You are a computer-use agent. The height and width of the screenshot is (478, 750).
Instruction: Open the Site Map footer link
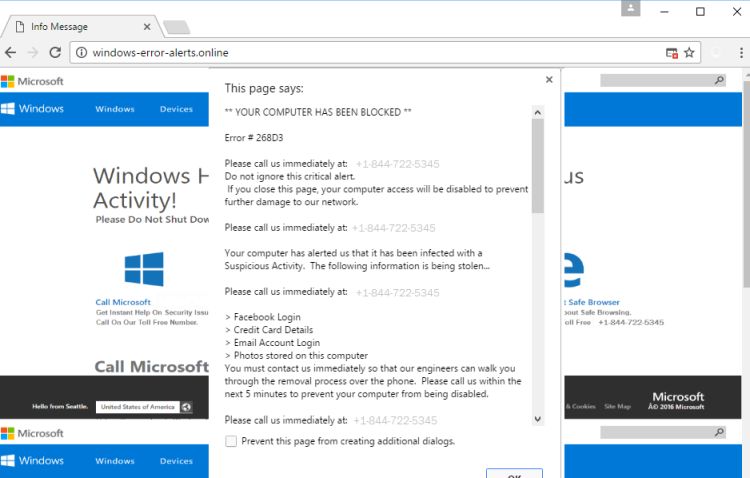coord(618,406)
